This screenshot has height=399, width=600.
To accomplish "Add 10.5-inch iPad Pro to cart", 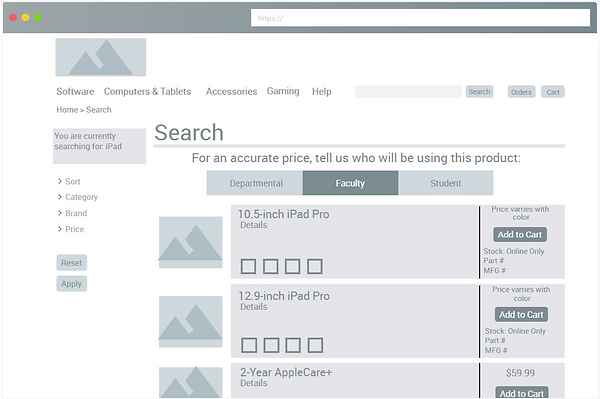I will [520, 235].
